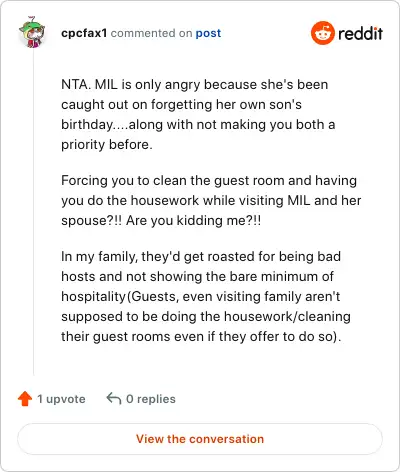400x472 pixels.
Task: Click the orange upvote arrow icon
Action: coord(25,399)
